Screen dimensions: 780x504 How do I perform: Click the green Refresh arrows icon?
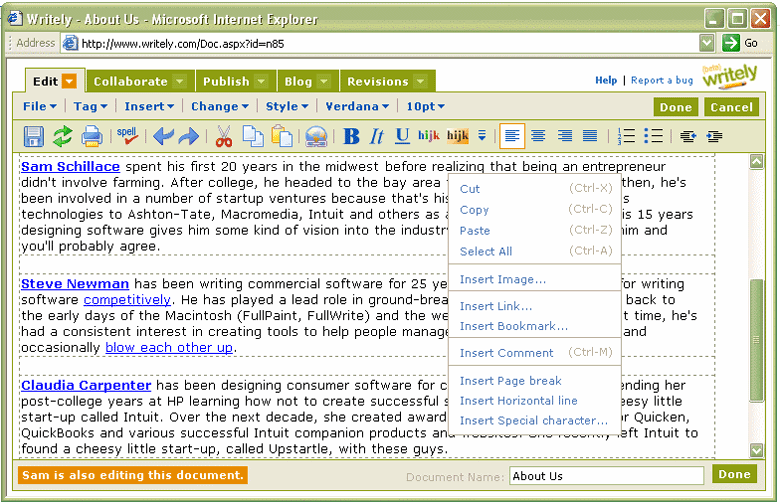pos(63,136)
